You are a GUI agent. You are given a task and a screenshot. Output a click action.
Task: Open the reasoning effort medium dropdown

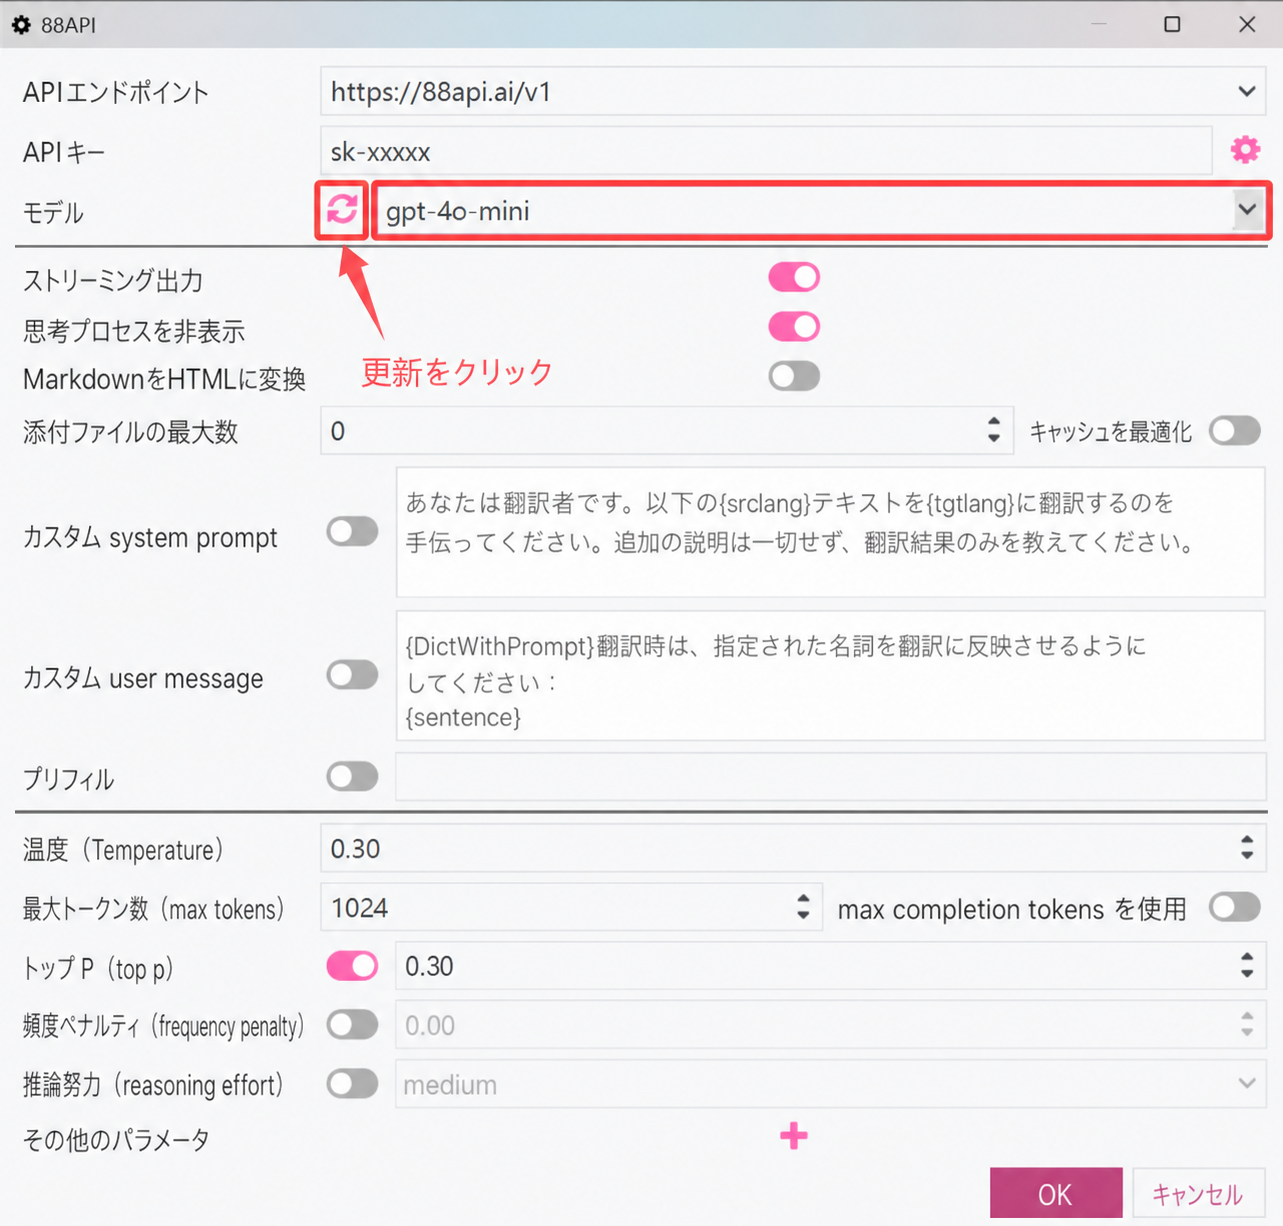[x=1247, y=1084]
